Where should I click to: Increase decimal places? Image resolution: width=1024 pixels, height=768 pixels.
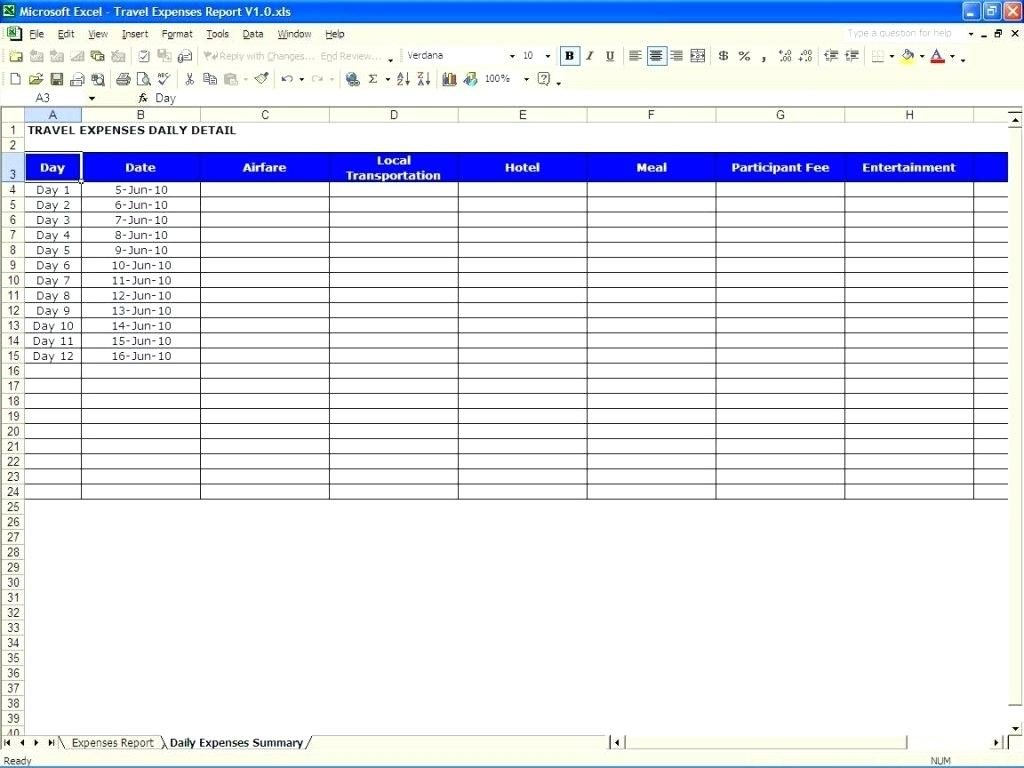785,56
